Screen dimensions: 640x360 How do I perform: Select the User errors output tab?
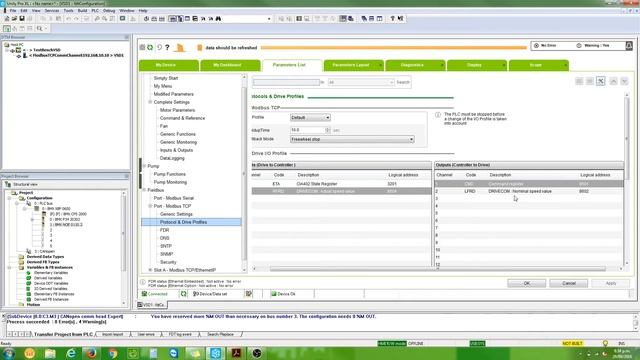146,334
